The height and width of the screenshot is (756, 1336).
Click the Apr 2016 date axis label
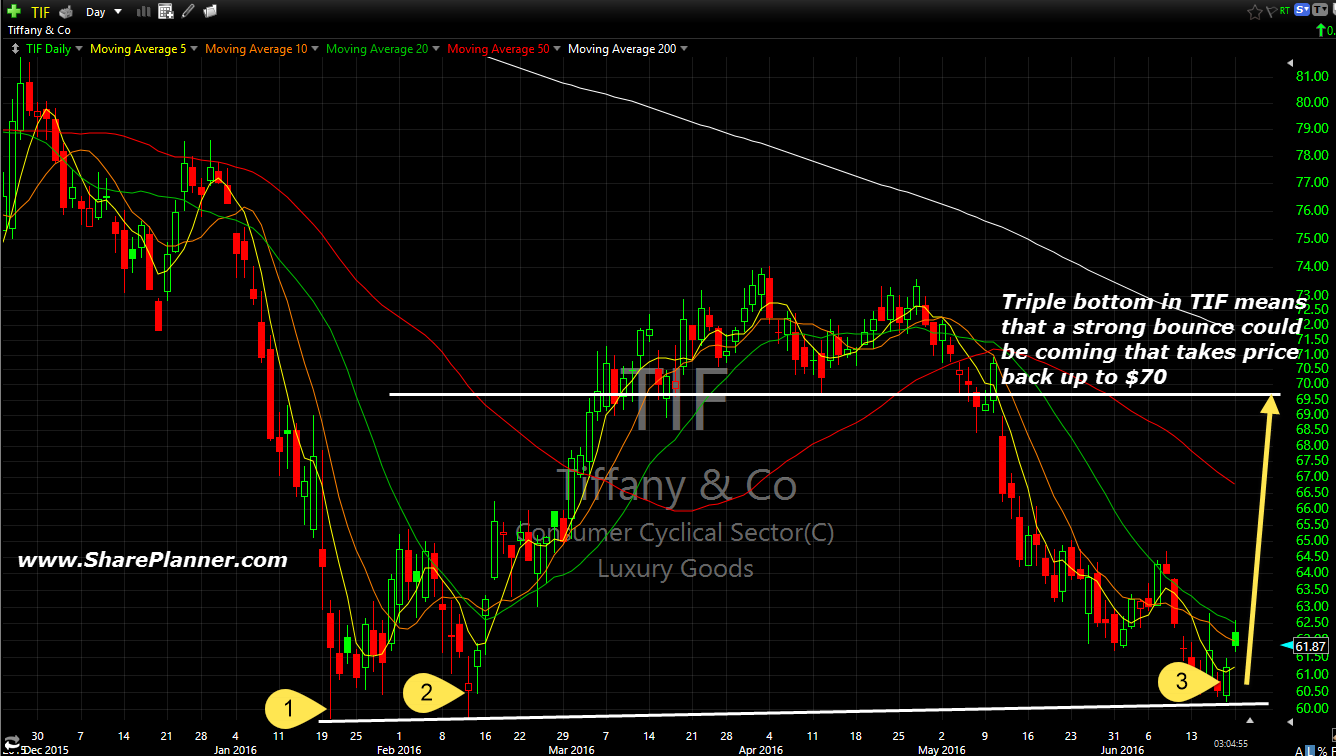click(760, 749)
